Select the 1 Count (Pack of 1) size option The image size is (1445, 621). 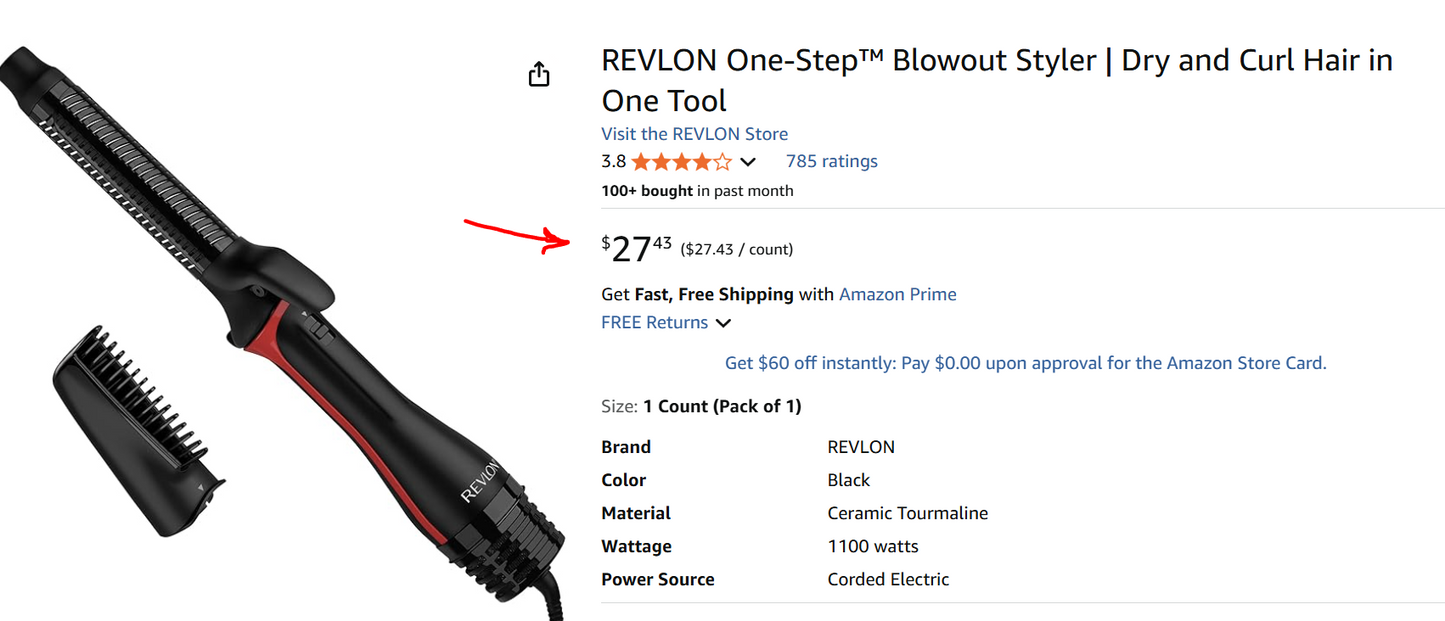(x=723, y=406)
